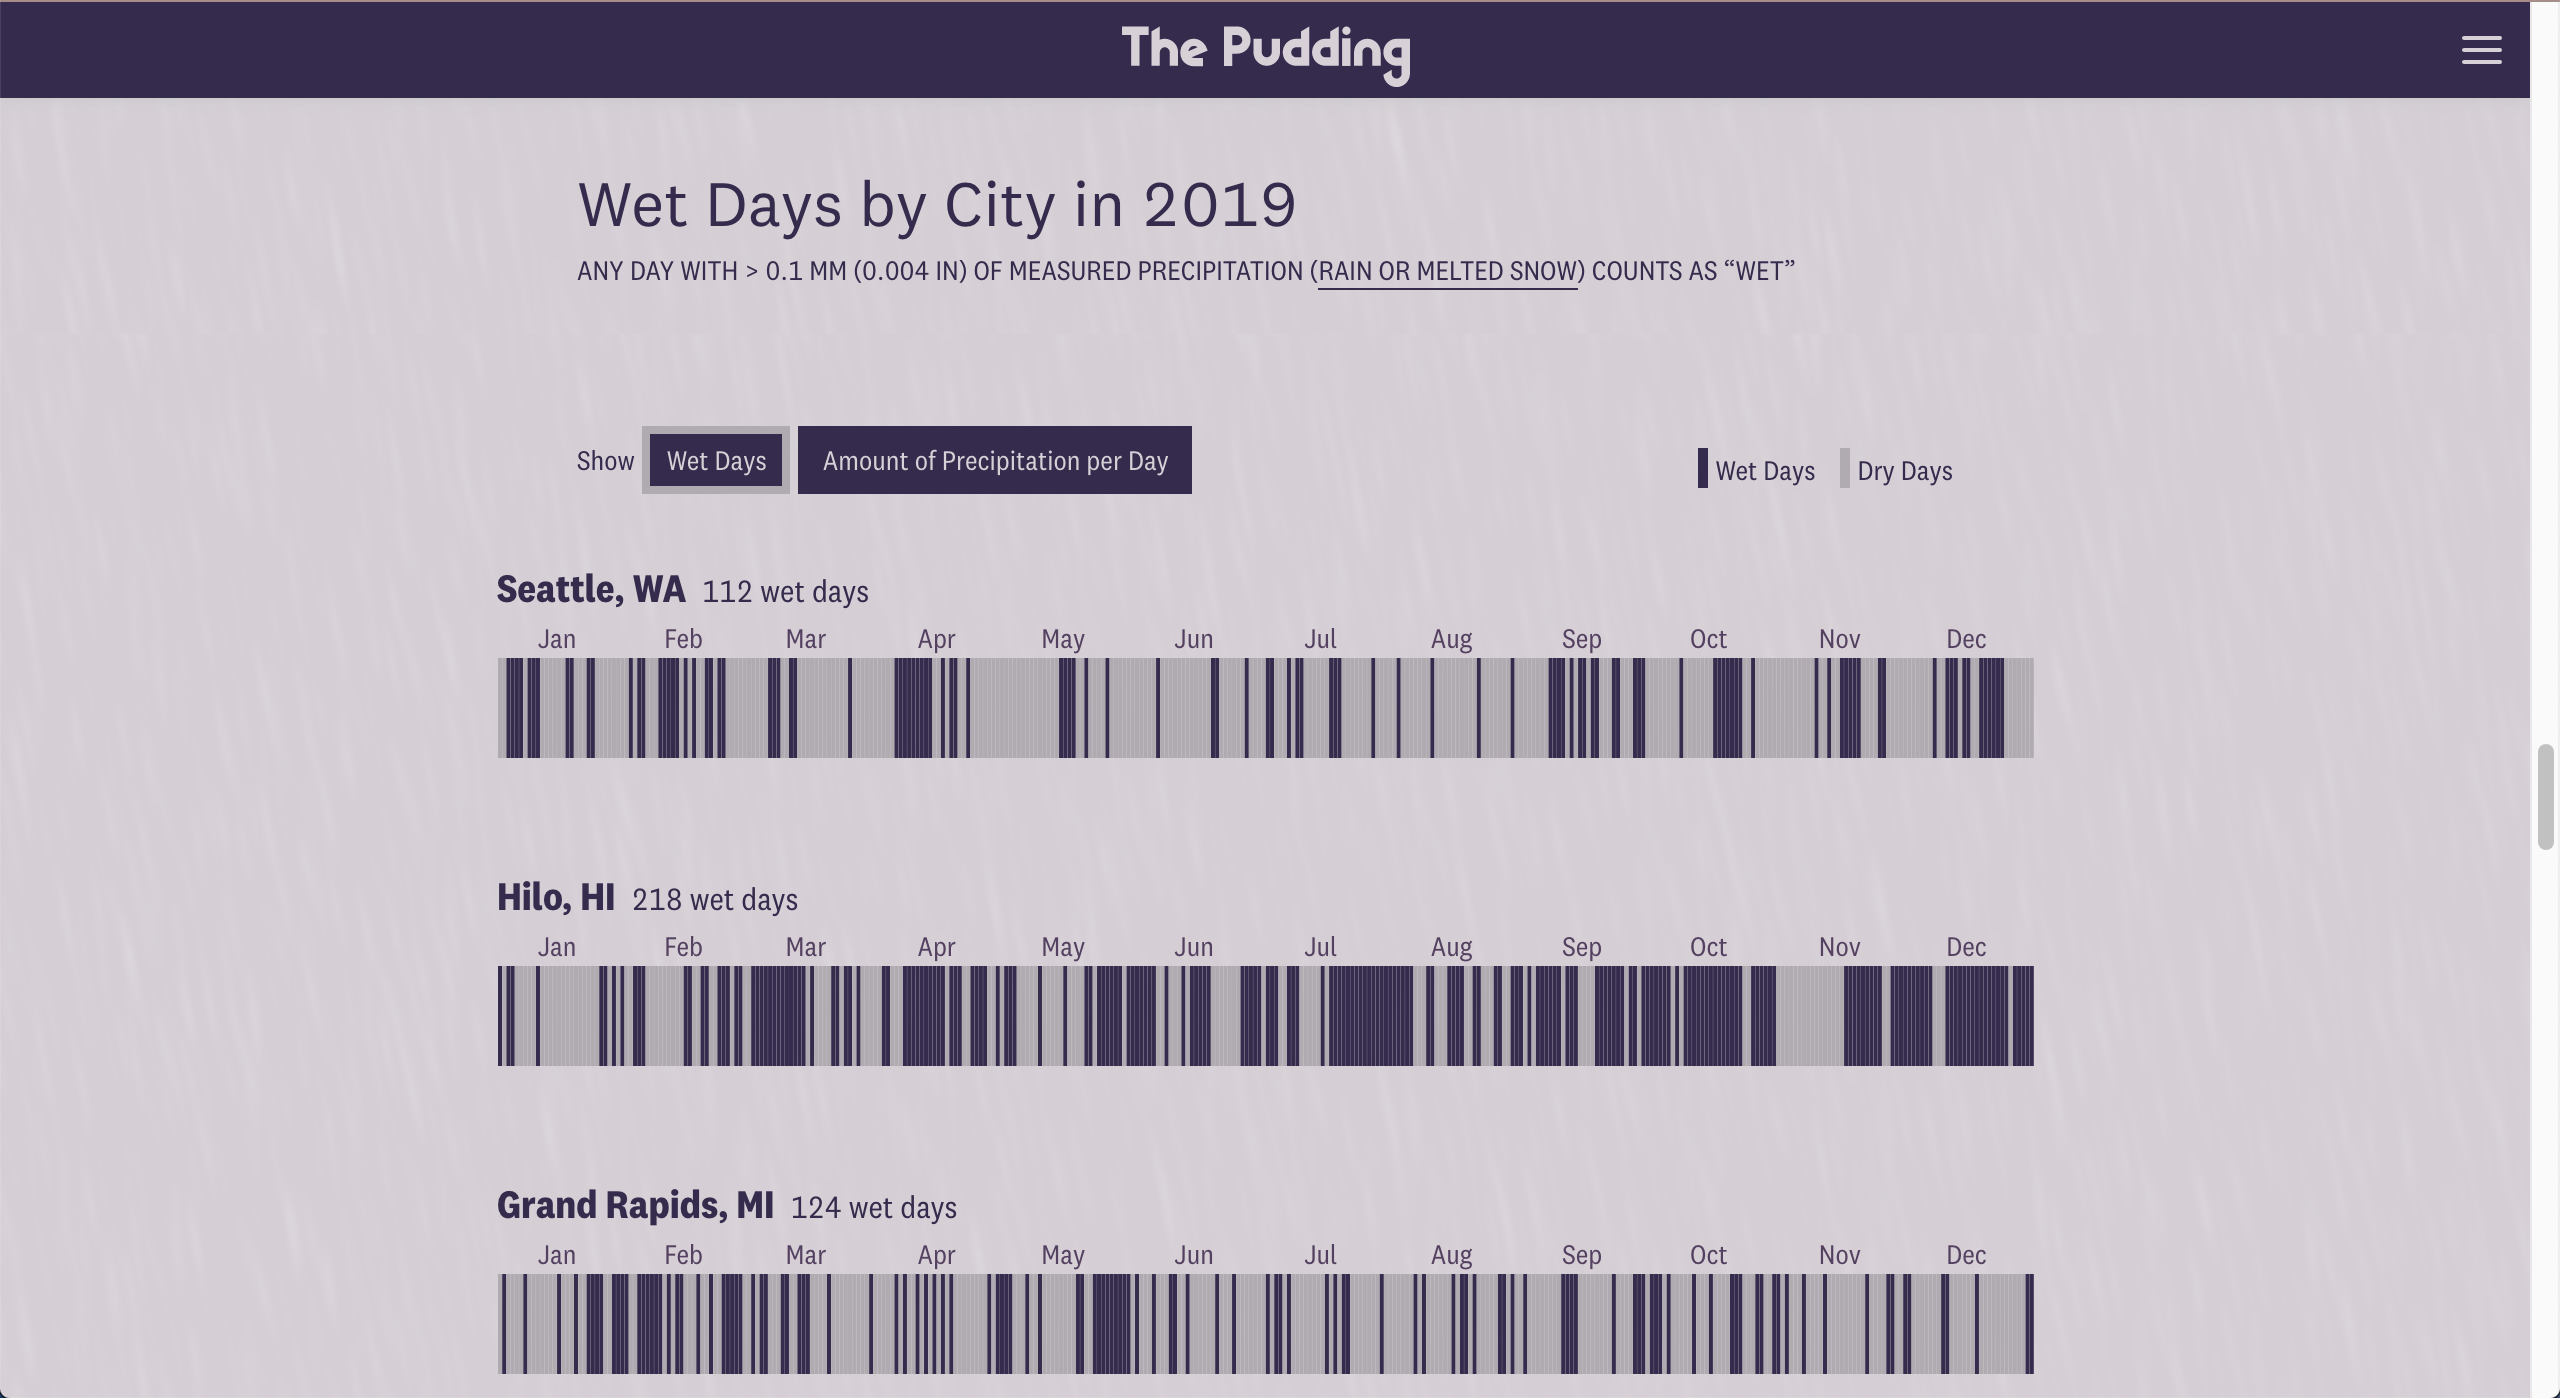The height and width of the screenshot is (1398, 2560).
Task: Click the Wet Days by City title
Action: point(937,205)
